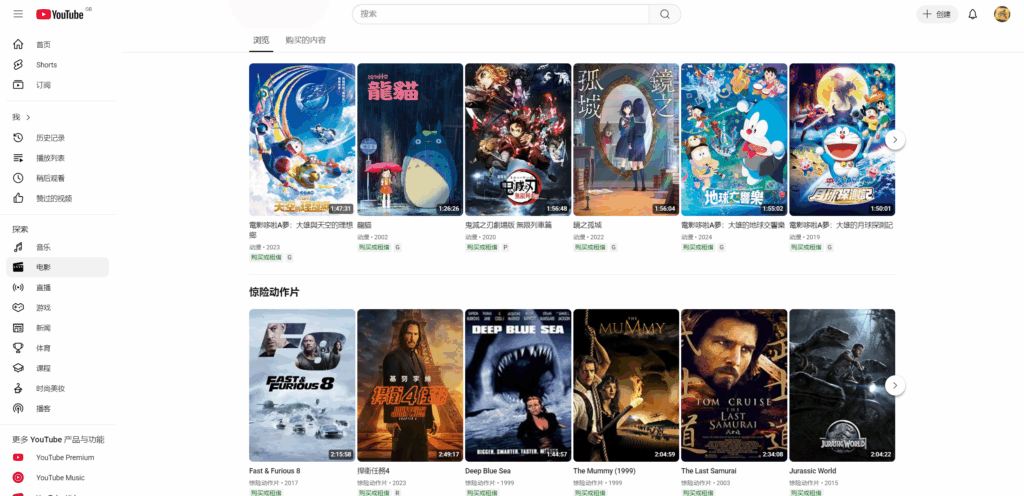Click 惊险动作片 • 2015 metadata text

coord(816,483)
